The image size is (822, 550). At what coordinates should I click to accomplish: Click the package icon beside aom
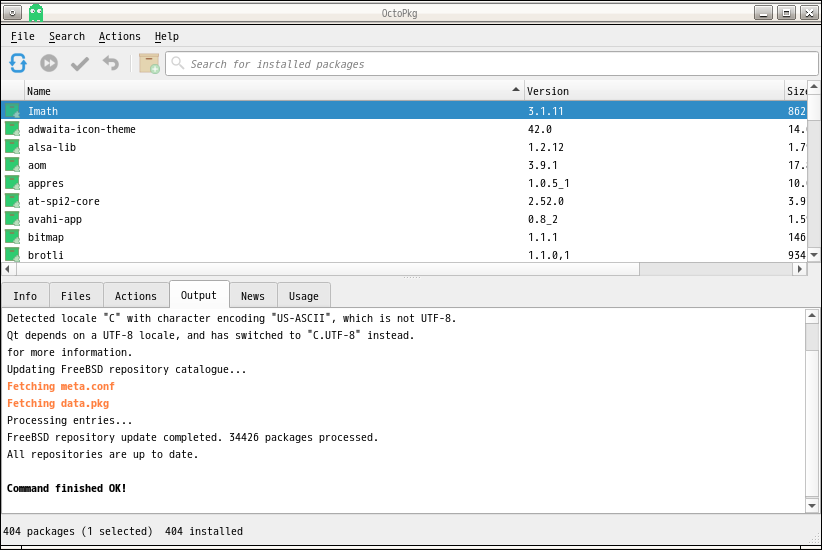13,165
